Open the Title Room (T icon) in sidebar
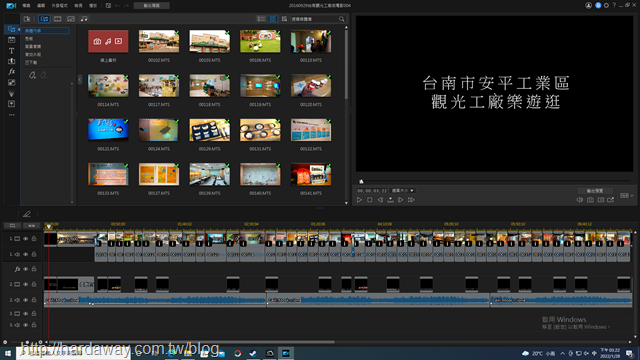The image size is (640, 360). tap(11, 51)
